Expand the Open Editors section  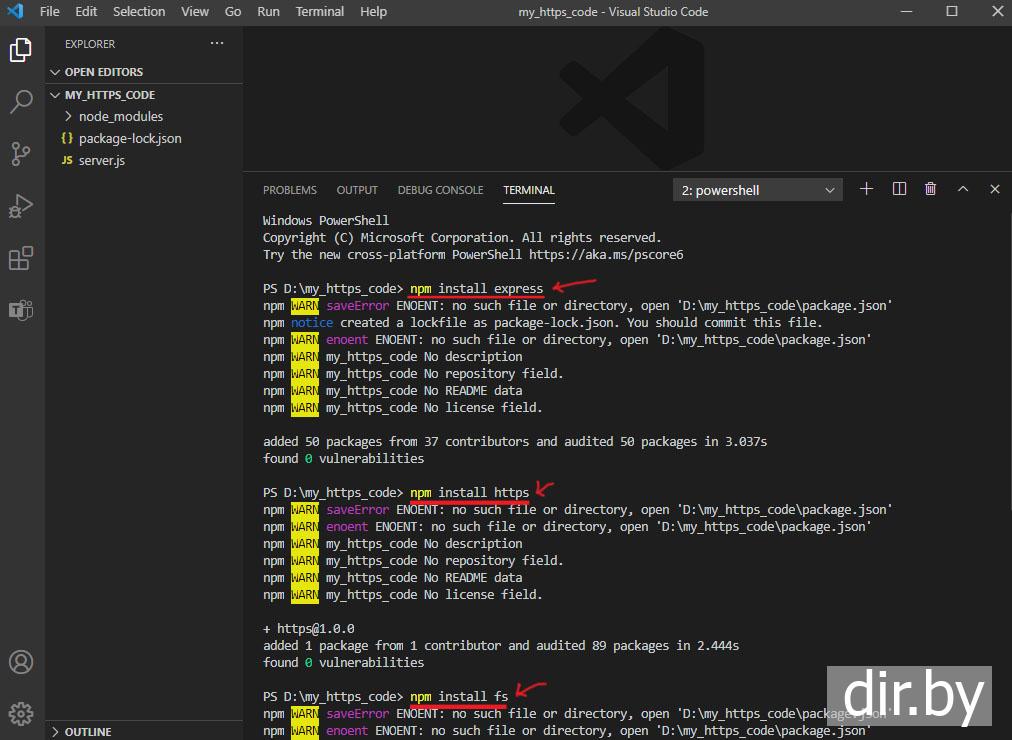pos(103,72)
